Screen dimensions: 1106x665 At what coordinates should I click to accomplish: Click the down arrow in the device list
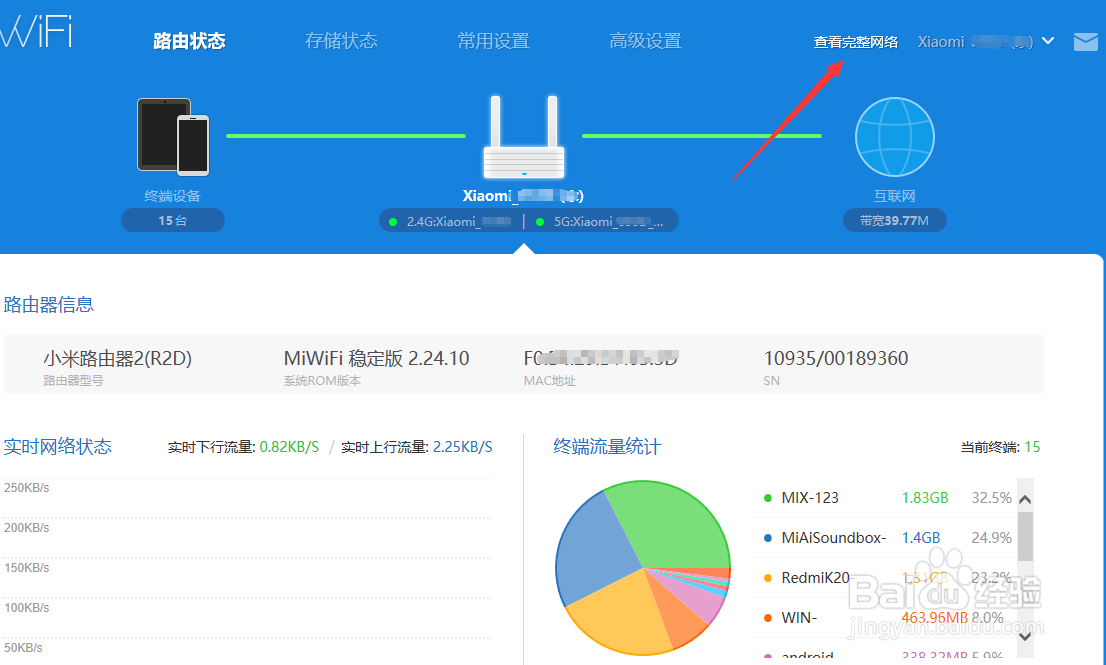pos(1026,636)
